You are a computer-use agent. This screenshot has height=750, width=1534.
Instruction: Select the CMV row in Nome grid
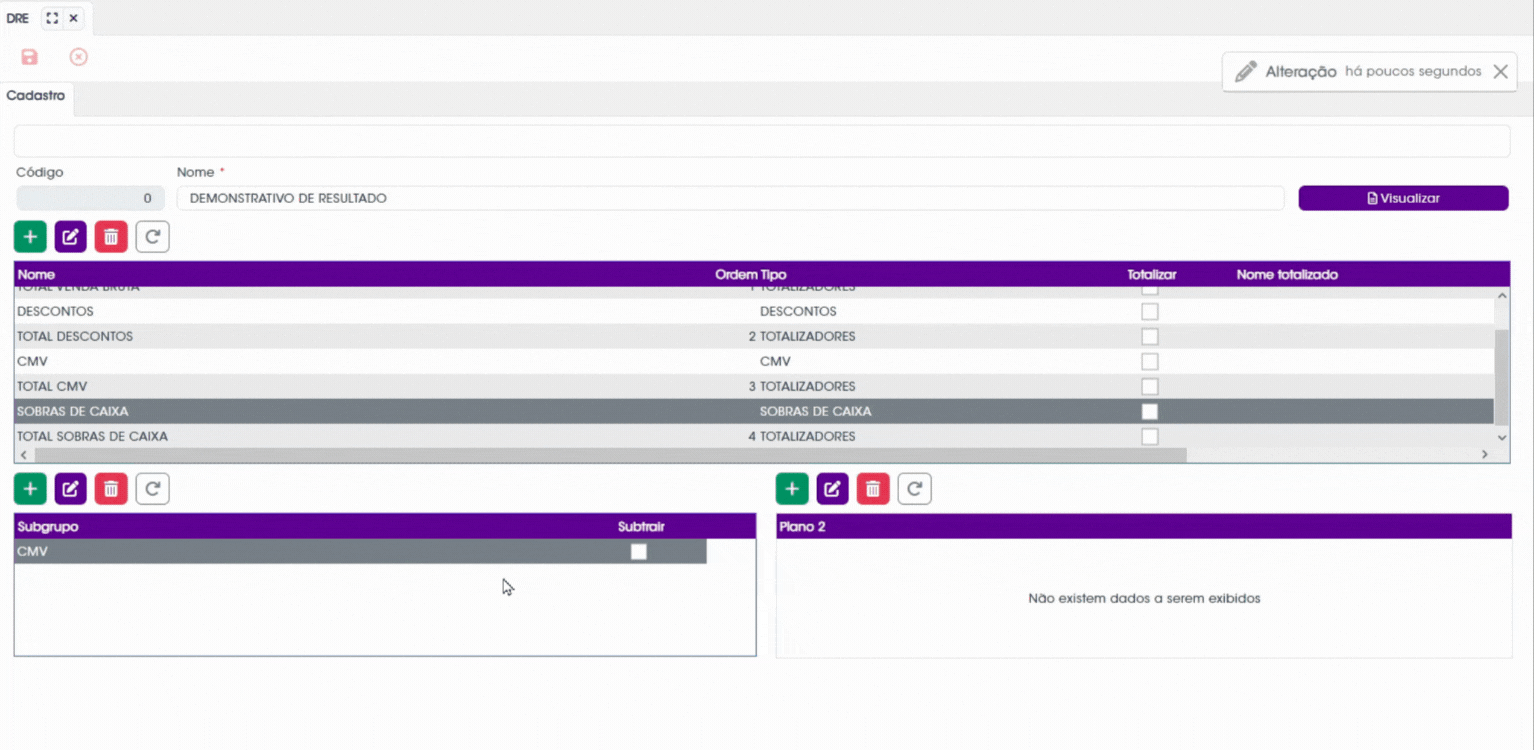(754, 361)
